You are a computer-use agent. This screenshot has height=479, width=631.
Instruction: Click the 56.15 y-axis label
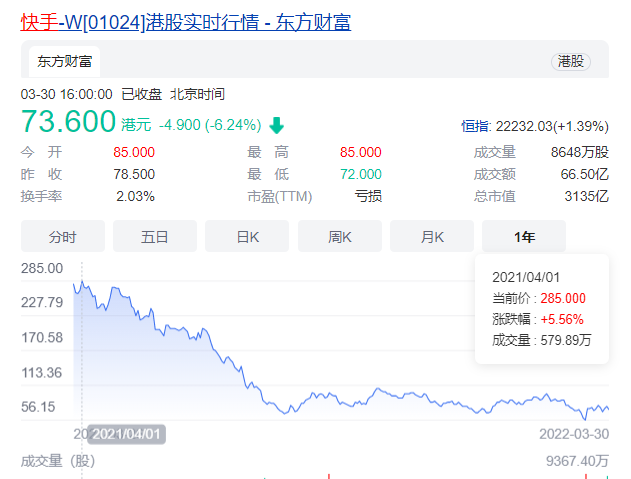[38, 407]
